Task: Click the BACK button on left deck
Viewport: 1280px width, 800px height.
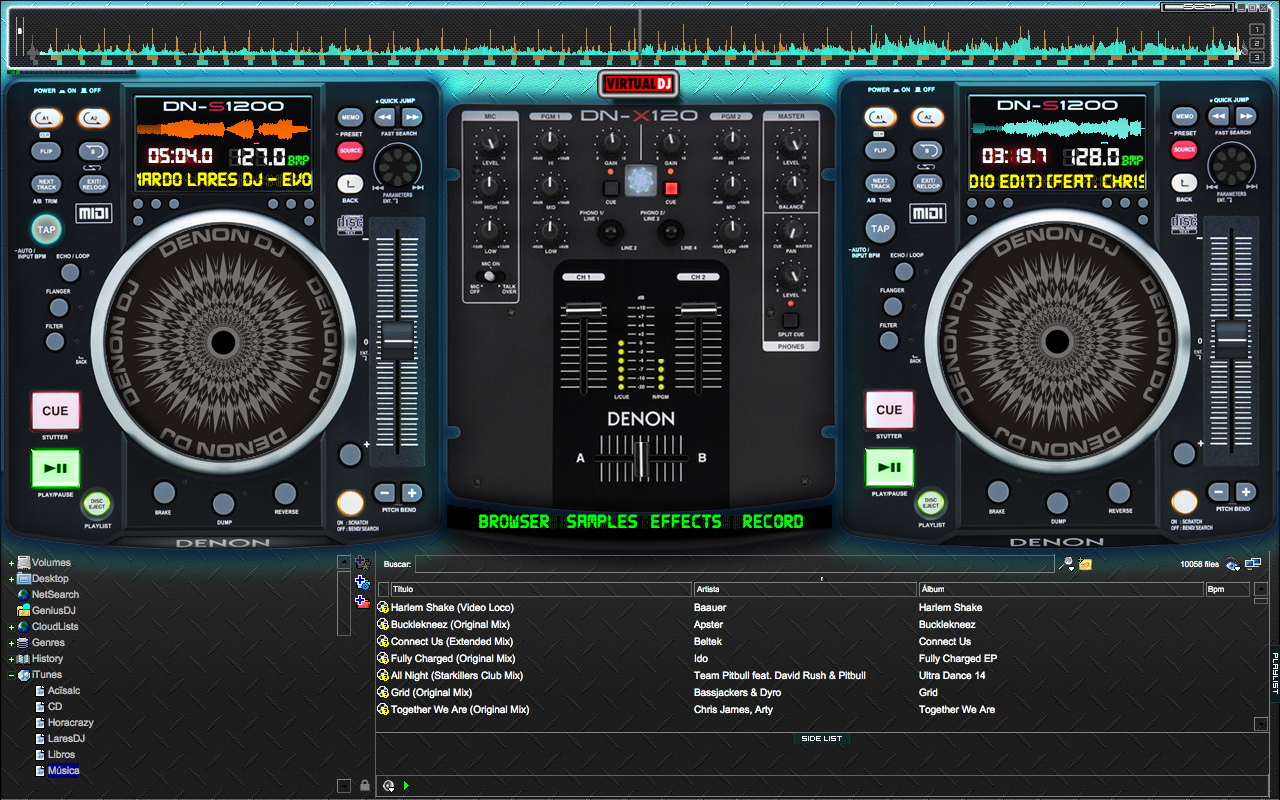Action: (x=350, y=184)
